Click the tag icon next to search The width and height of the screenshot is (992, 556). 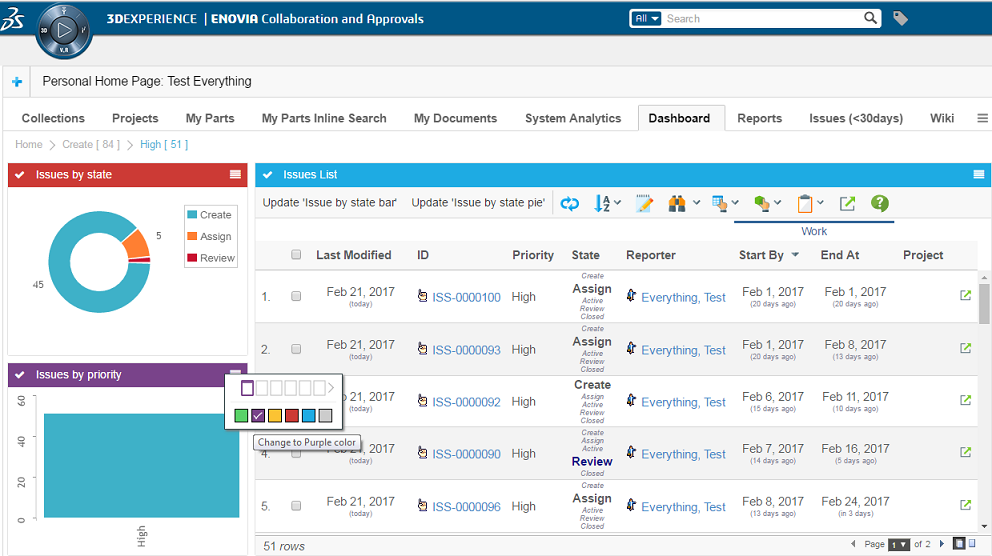(900, 18)
